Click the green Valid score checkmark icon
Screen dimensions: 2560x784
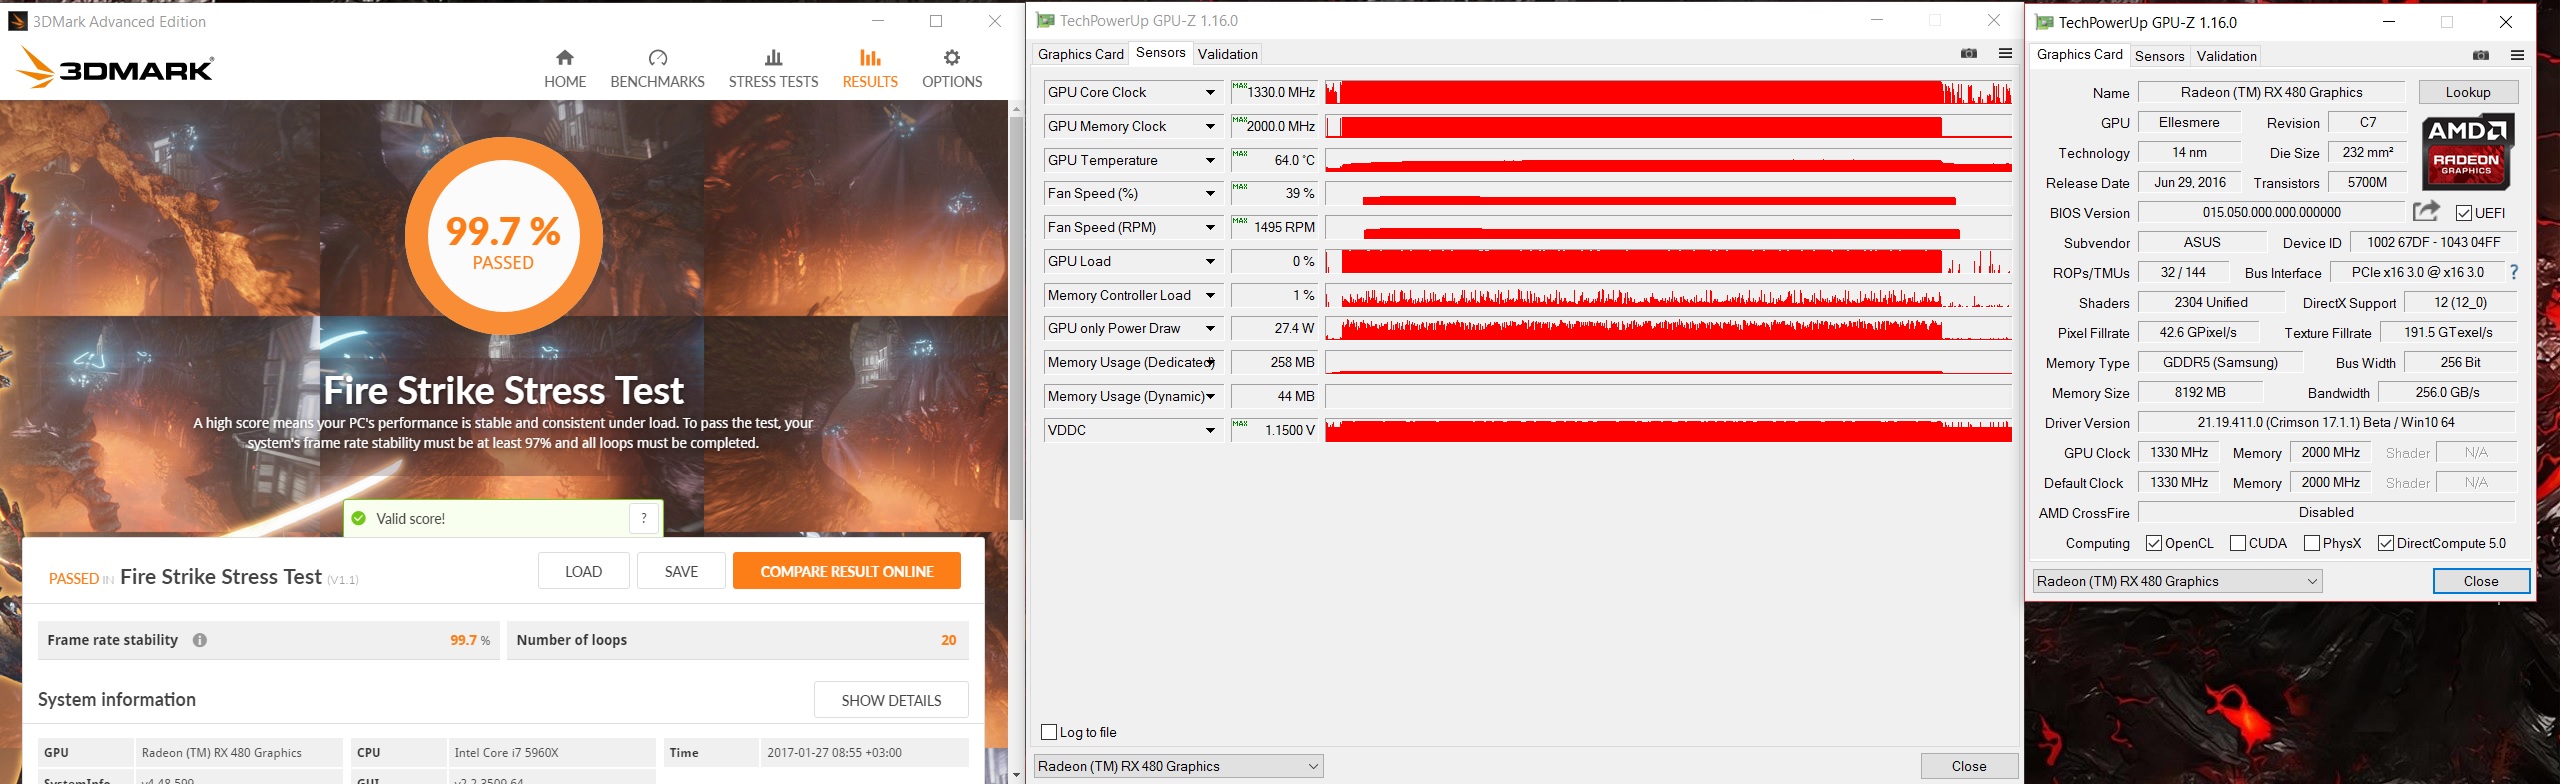click(x=358, y=518)
